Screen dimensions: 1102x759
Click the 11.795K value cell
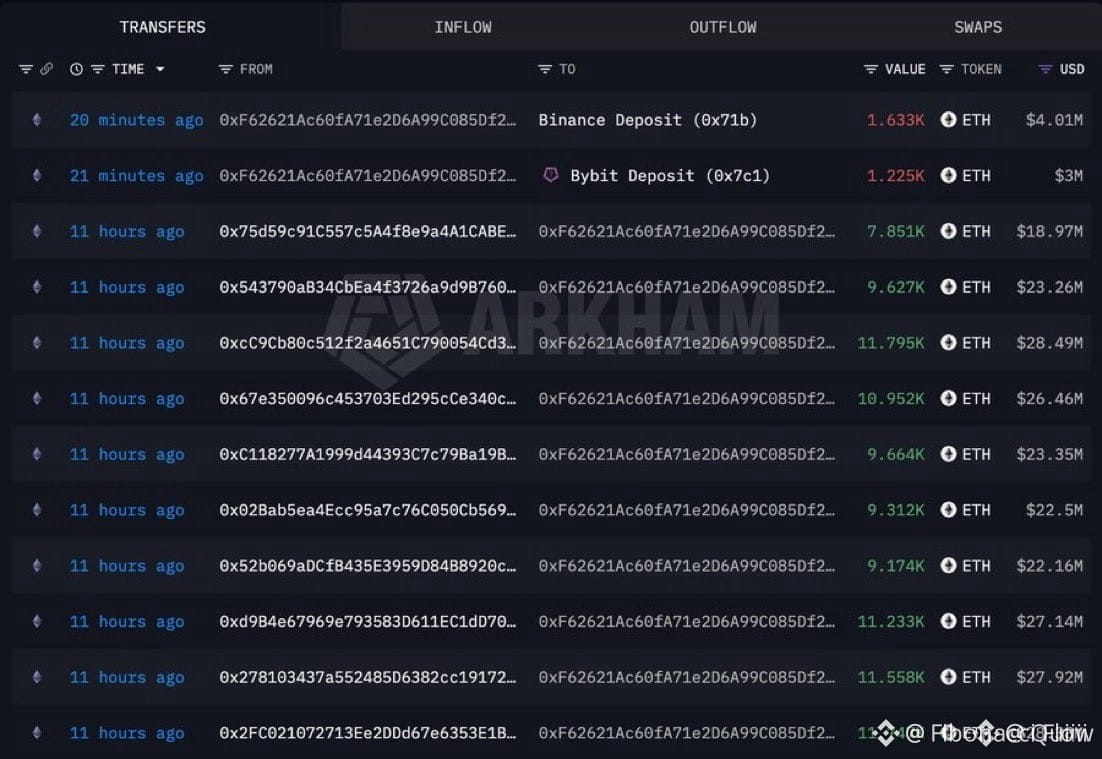(x=891, y=343)
